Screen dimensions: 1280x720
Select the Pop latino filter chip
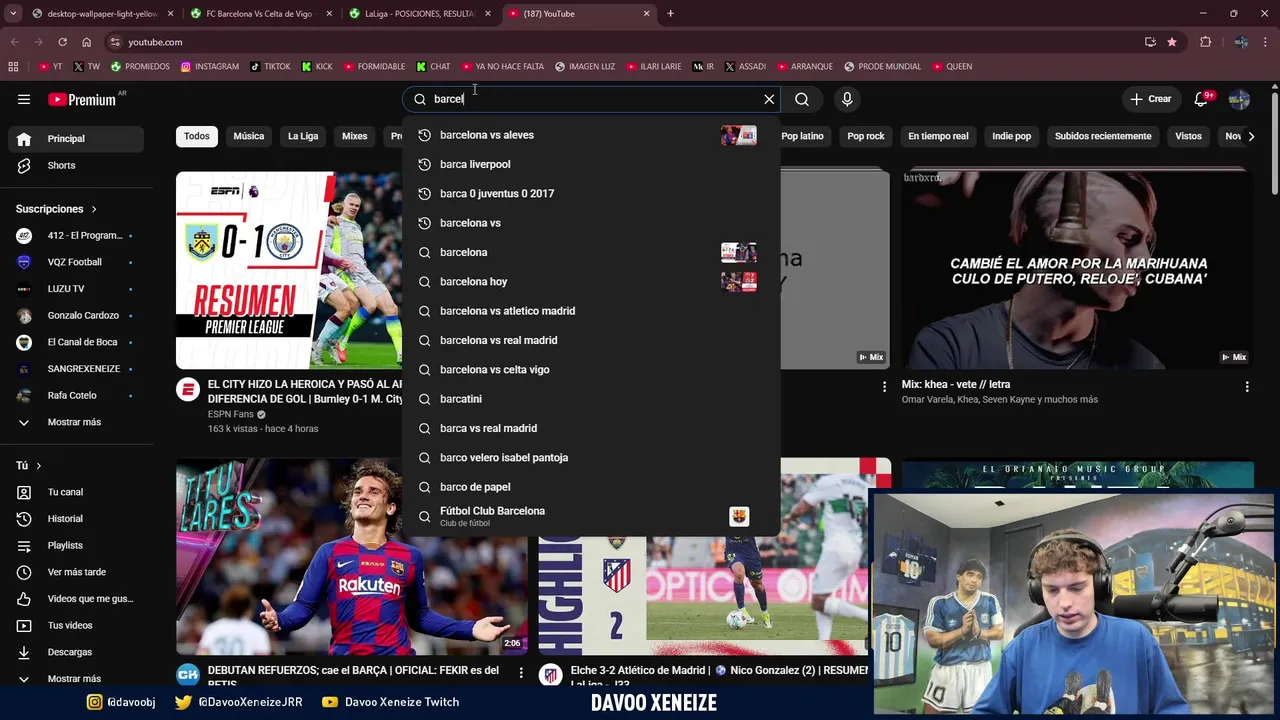pyautogui.click(x=802, y=136)
